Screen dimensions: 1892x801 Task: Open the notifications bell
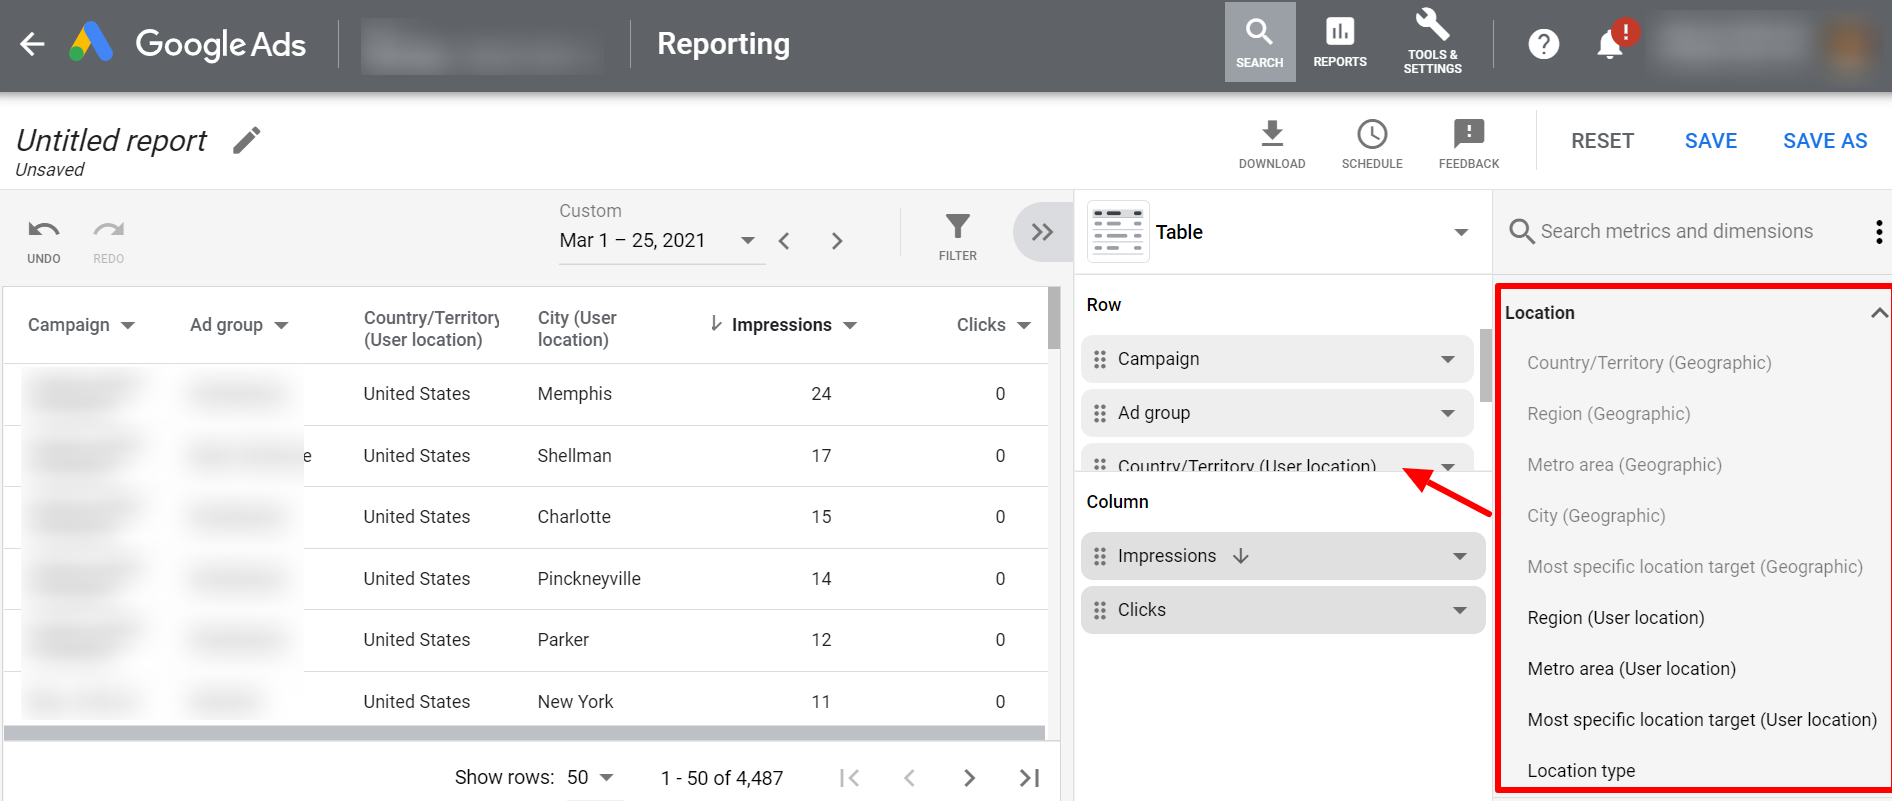(x=1610, y=44)
